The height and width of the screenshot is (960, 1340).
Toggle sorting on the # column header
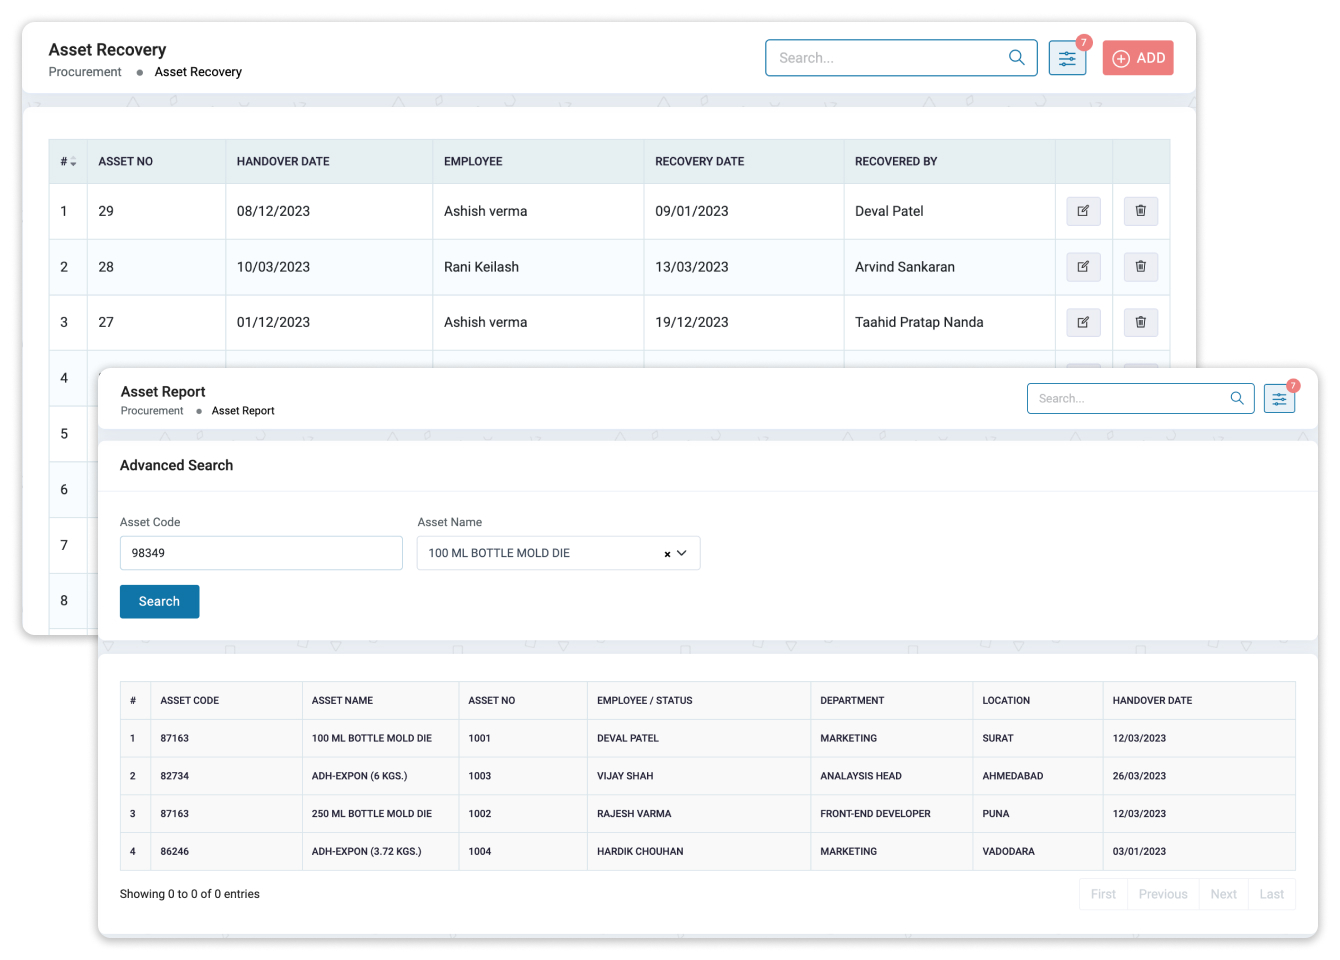[66, 161]
